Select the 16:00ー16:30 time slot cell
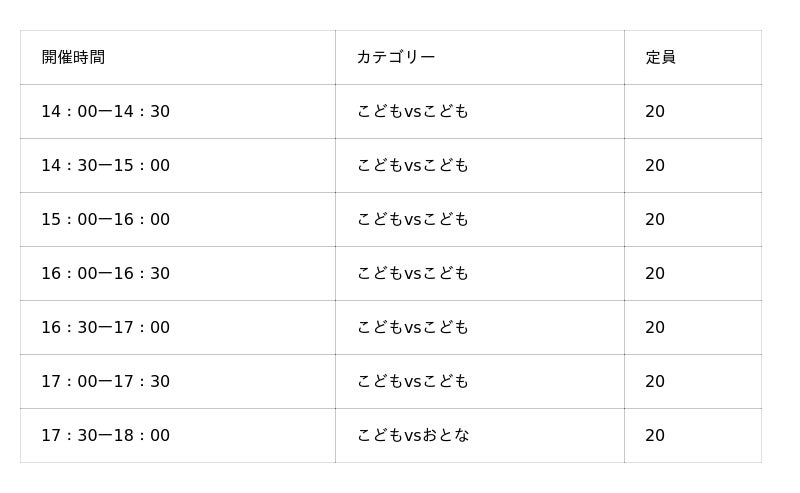800x493 pixels. tap(178, 274)
